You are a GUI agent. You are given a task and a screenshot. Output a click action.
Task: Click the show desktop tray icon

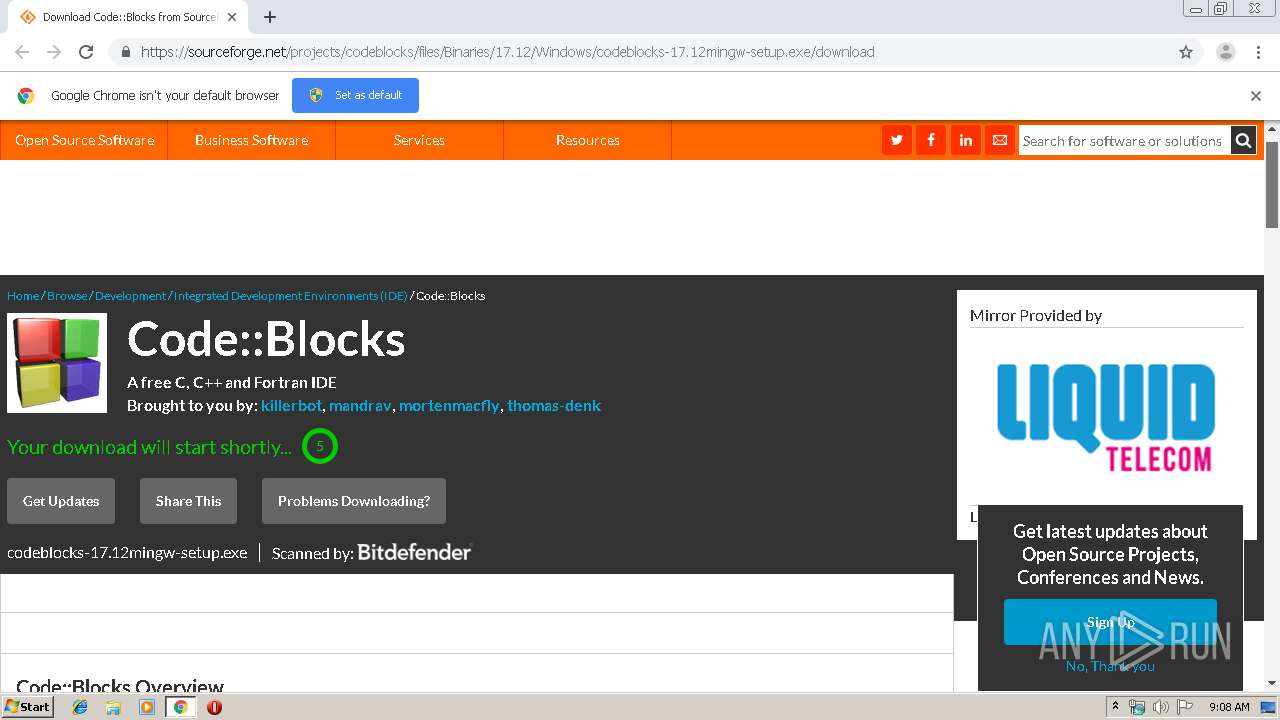tap(1268, 707)
